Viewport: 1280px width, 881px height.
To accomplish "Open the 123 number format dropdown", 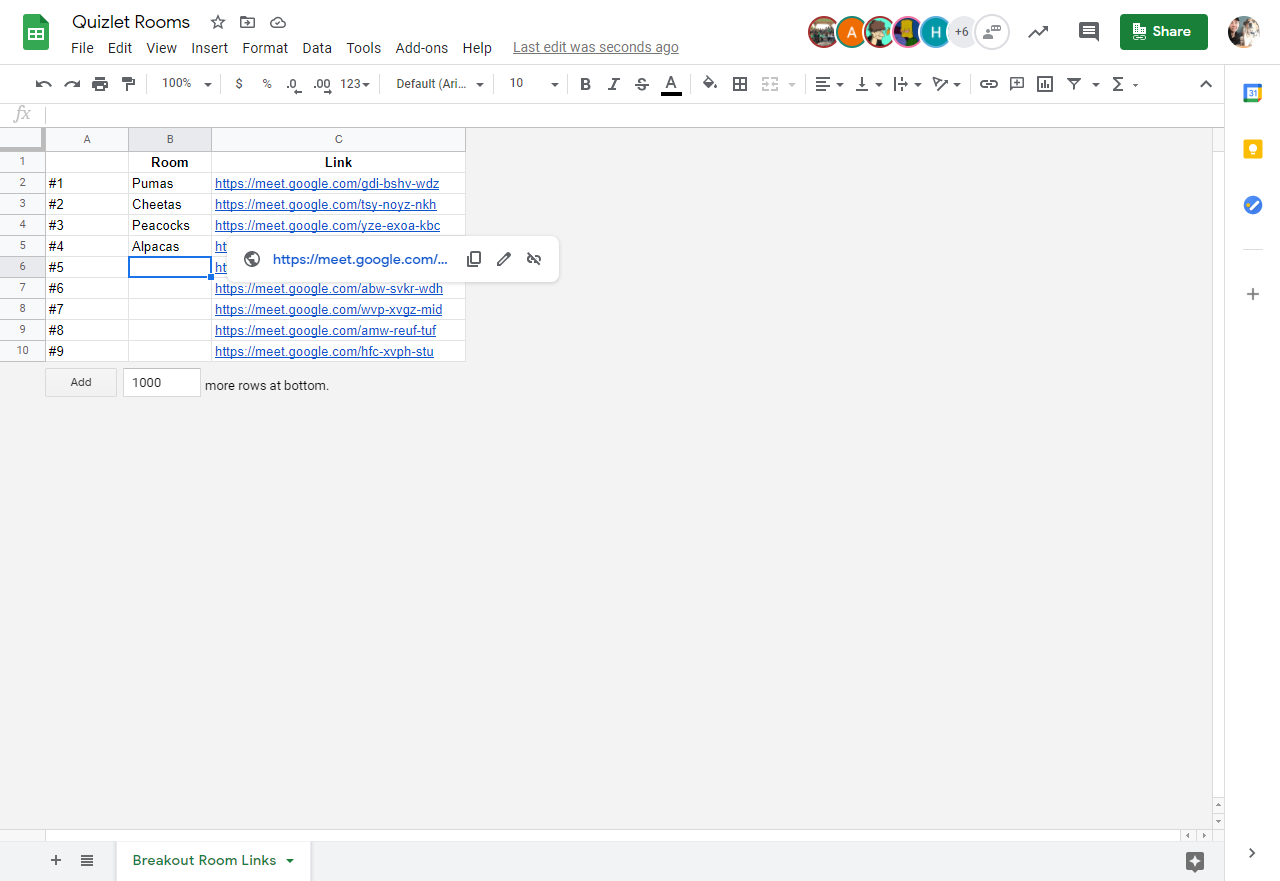I will coord(355,84).
